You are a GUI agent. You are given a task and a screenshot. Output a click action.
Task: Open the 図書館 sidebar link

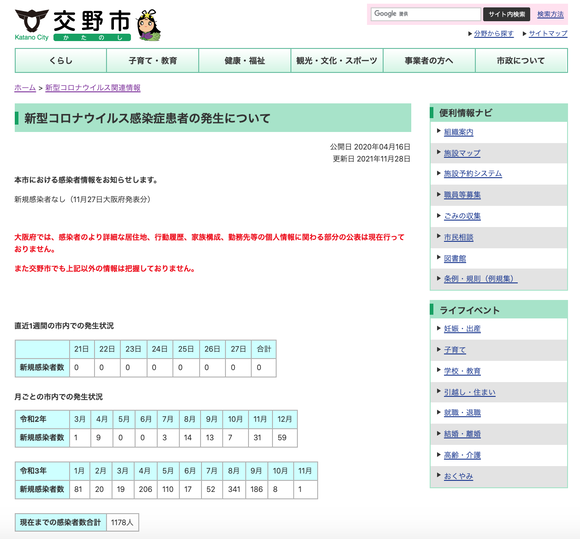[x=455, y=259]
